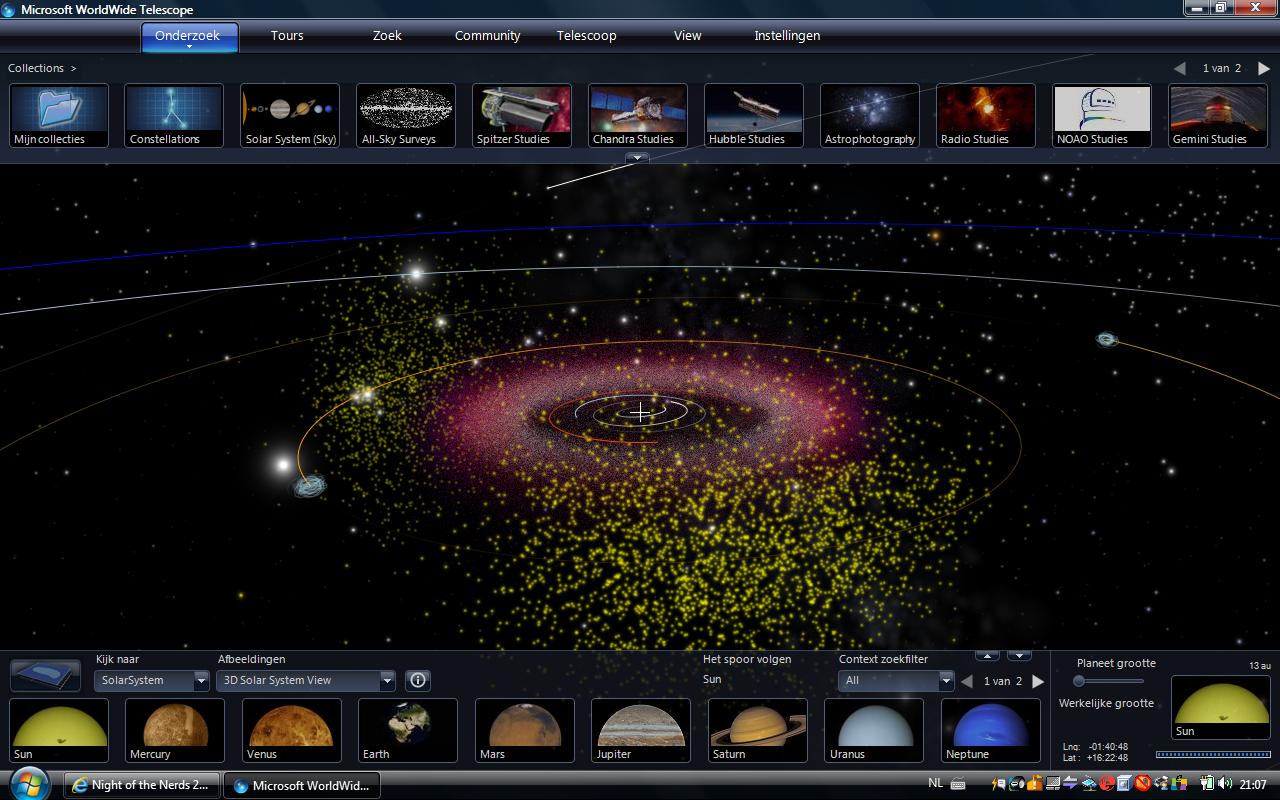Screen dimensions: 1280x800
Task: Select the Venus thumbnail
Action: pyautogui.click(x=292, y=731)
